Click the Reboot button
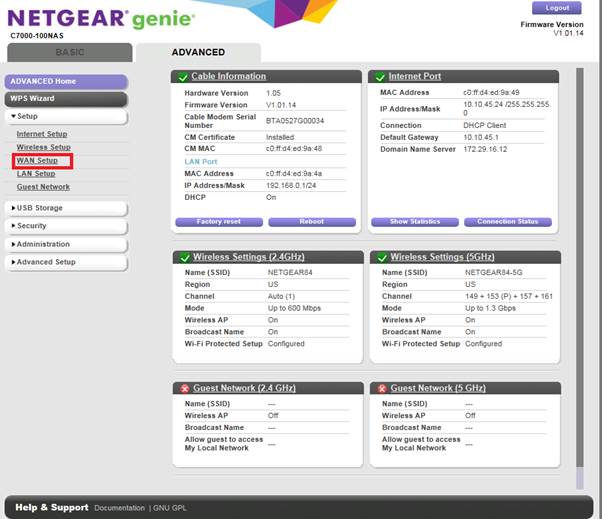602x519 pixels. (312, 222)
